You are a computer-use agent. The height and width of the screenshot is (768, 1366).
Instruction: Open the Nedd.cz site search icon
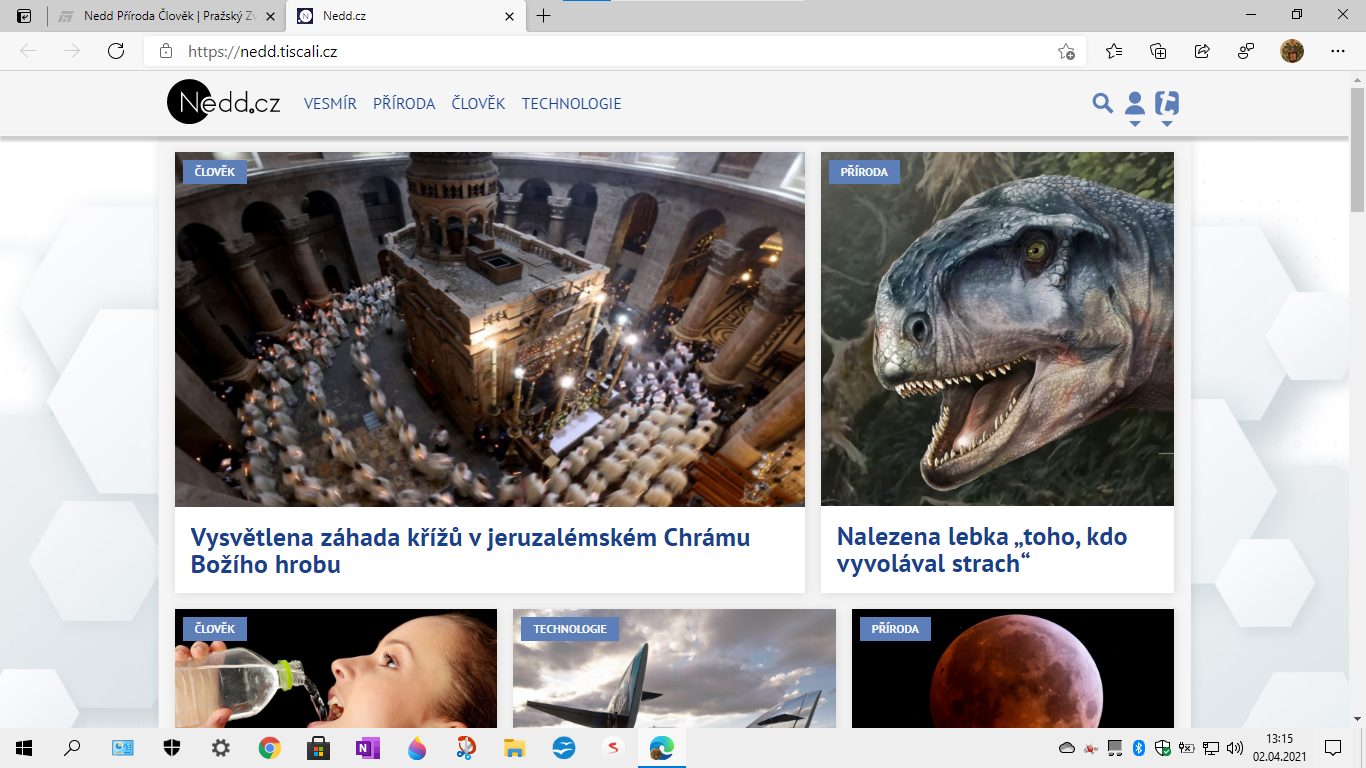coord(1102,103)
